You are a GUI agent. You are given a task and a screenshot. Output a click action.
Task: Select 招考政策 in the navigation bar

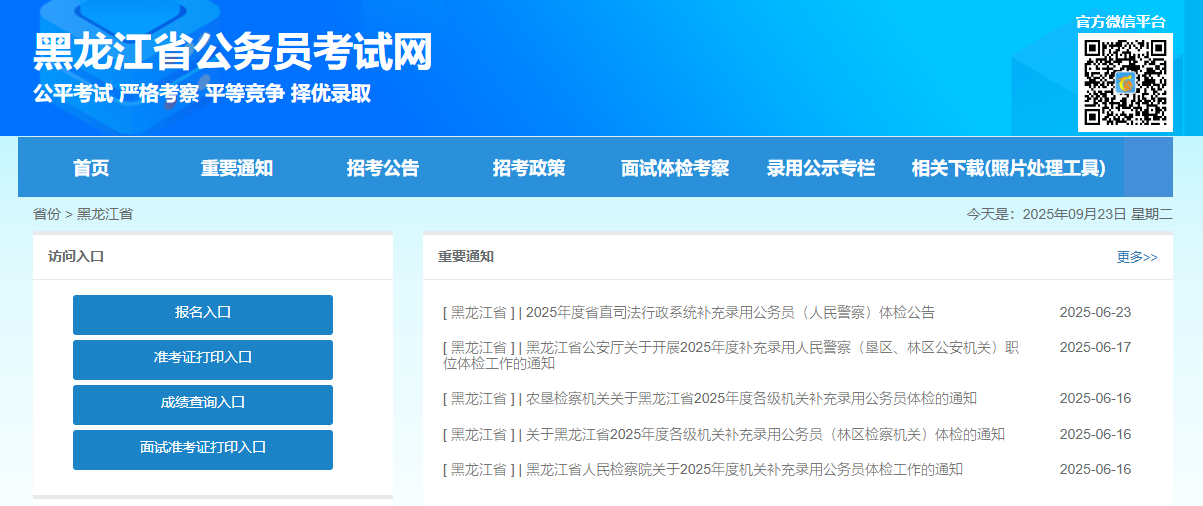point(529,168)
